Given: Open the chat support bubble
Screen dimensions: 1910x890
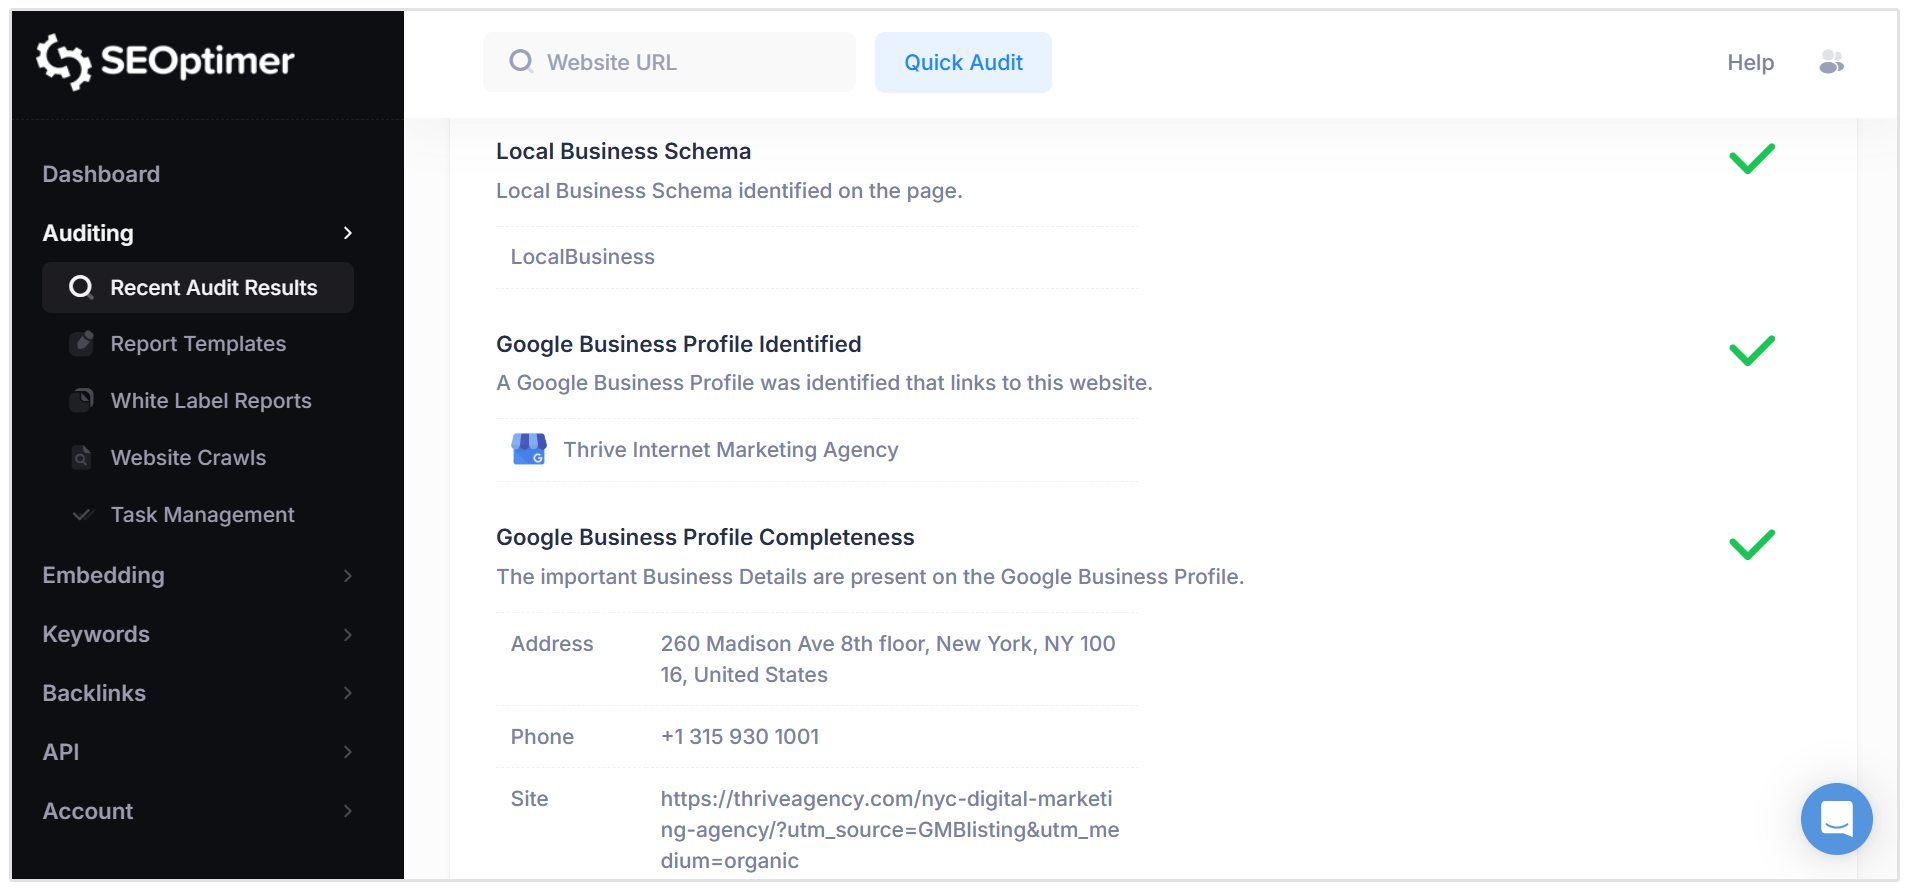Looking at the screenshot, I should pos(1836,819).
